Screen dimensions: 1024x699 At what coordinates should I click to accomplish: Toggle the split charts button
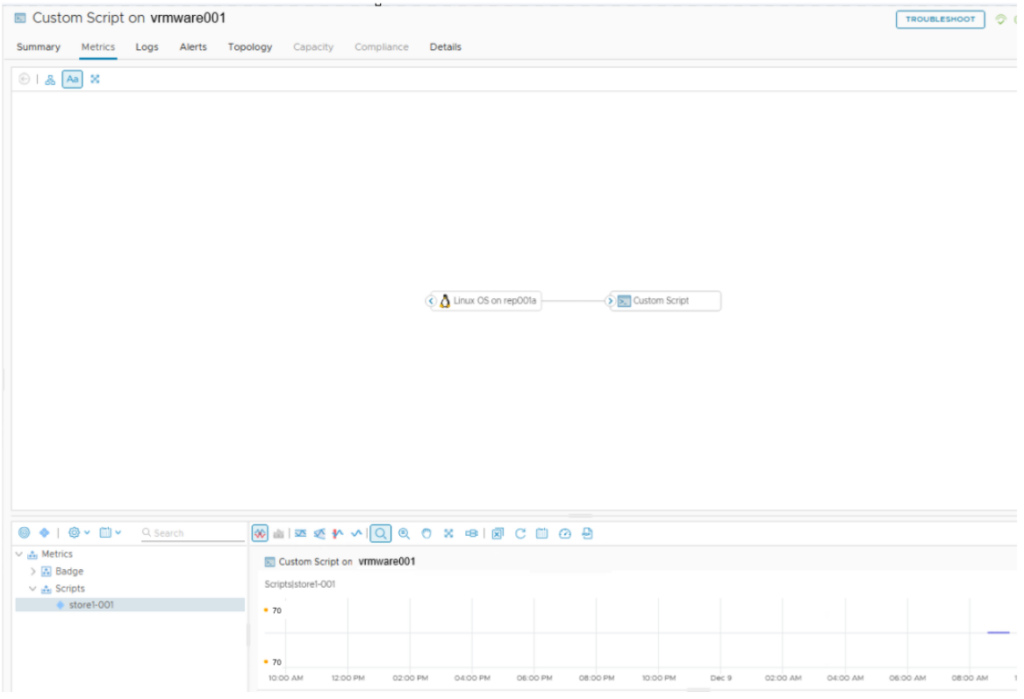pyautogui.click(x=260, y=534)
